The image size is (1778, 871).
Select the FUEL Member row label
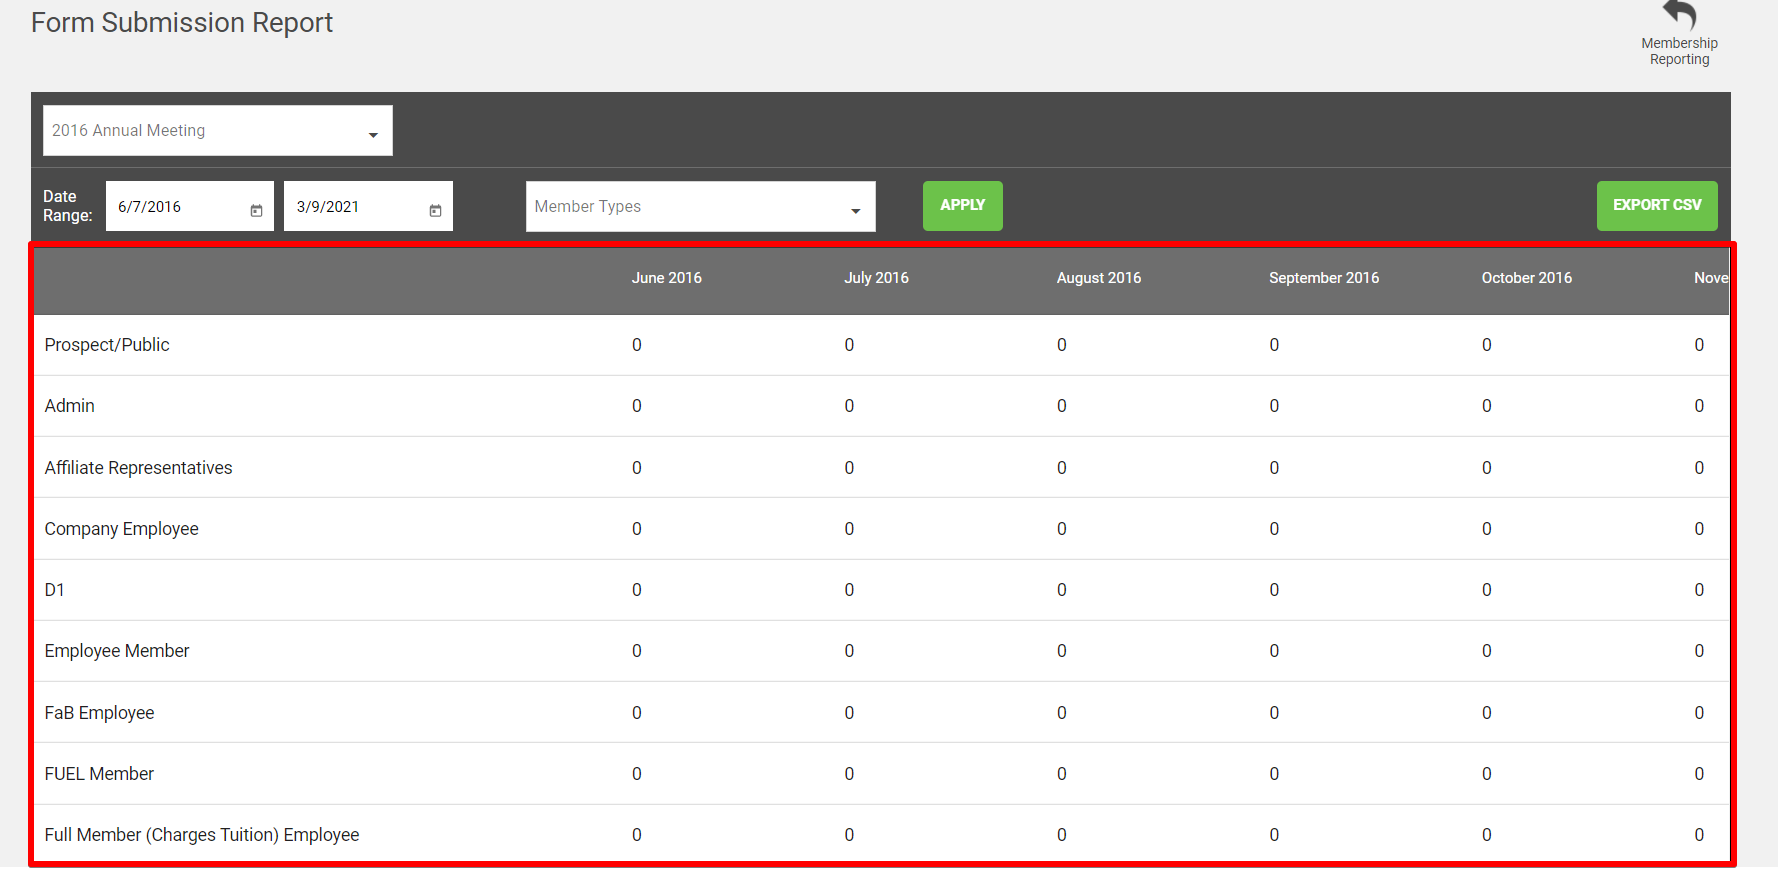click(x=99, y=774)
